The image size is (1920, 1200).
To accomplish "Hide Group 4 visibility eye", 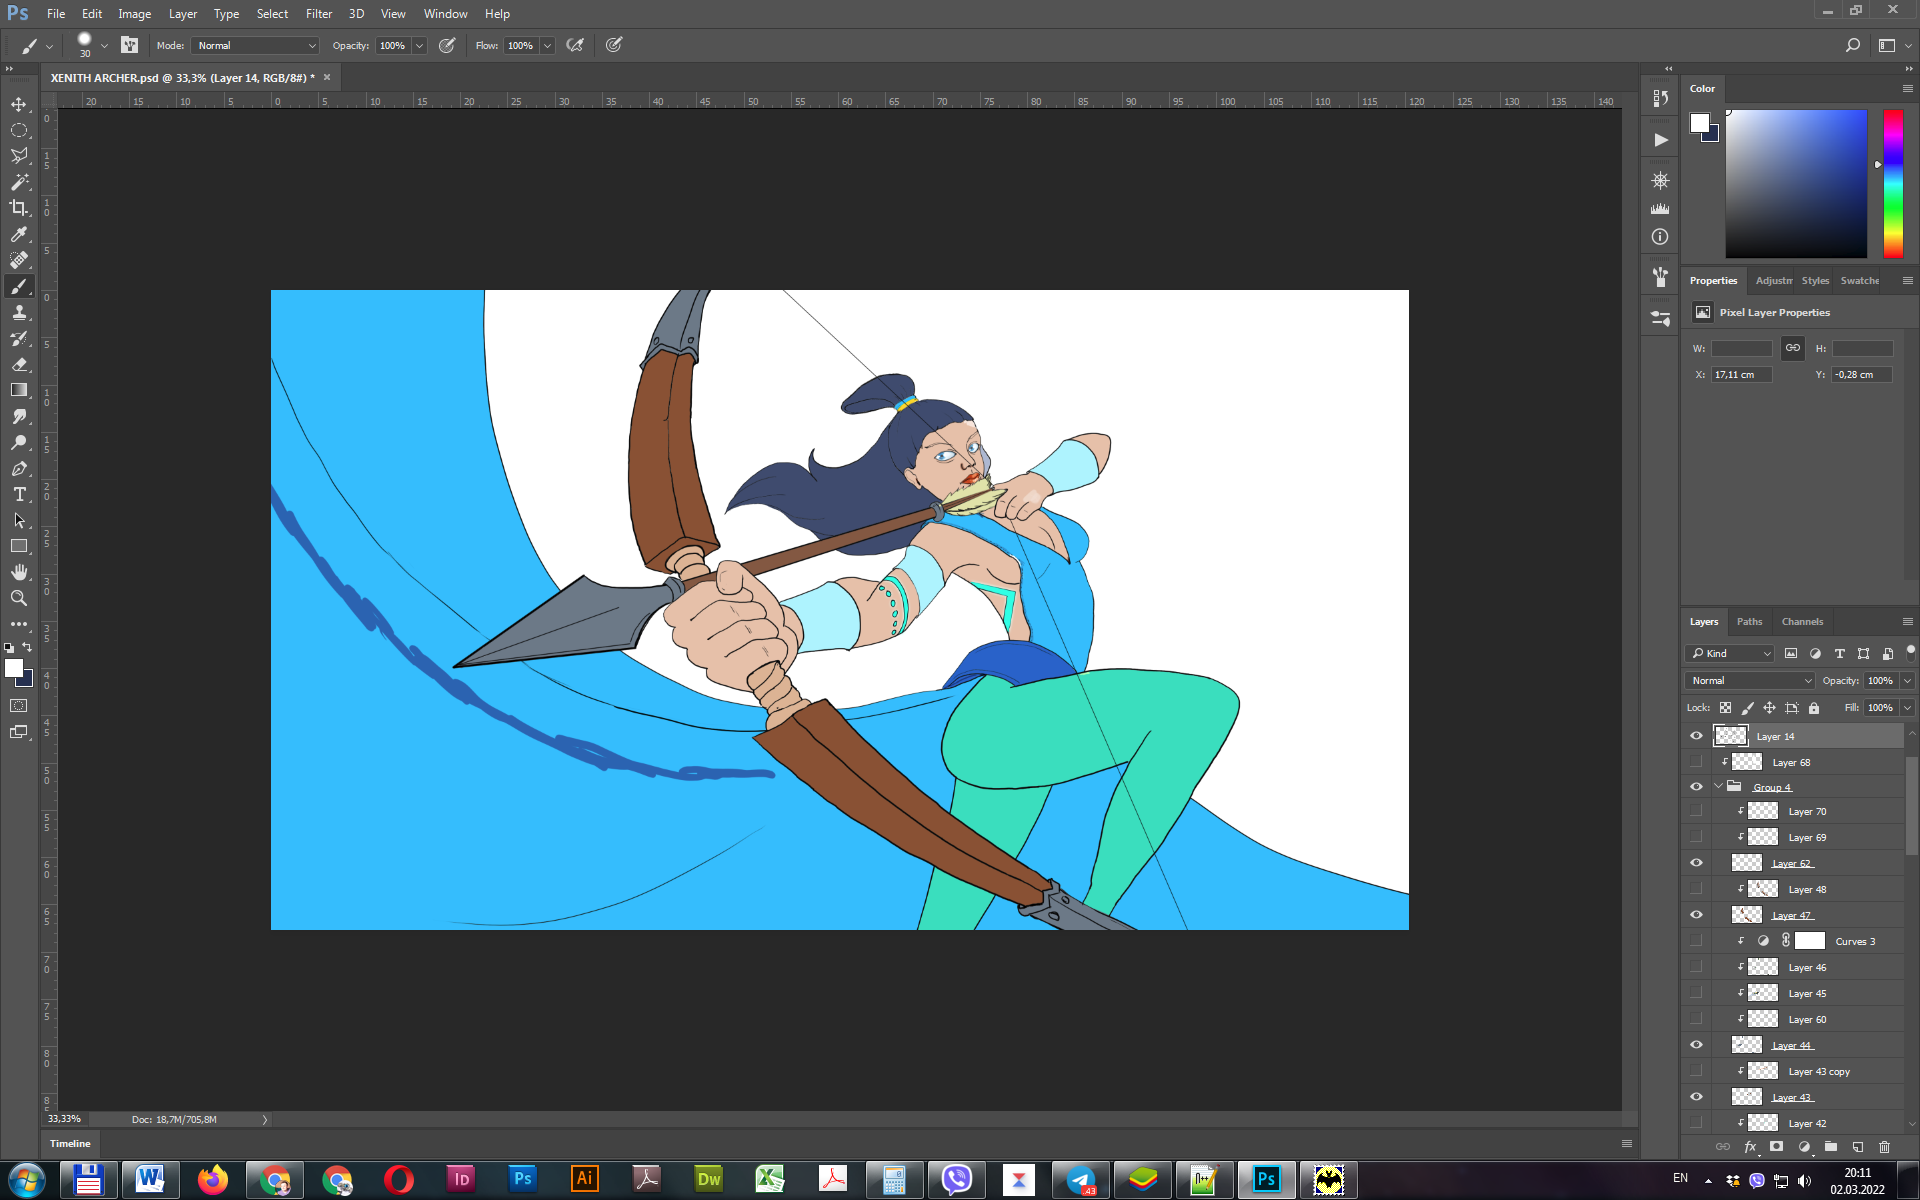I will click(1696, 787).
